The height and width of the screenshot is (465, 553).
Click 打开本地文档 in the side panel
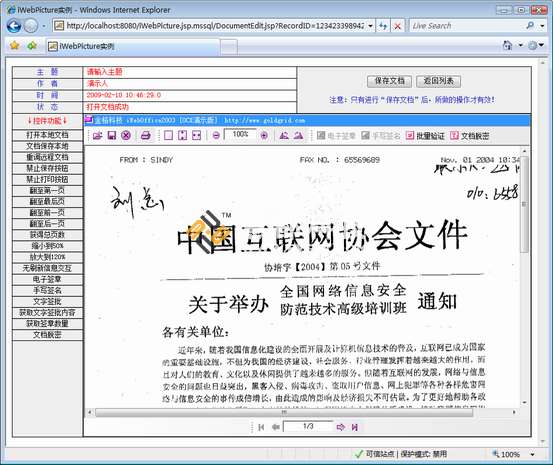coord(47,135)
